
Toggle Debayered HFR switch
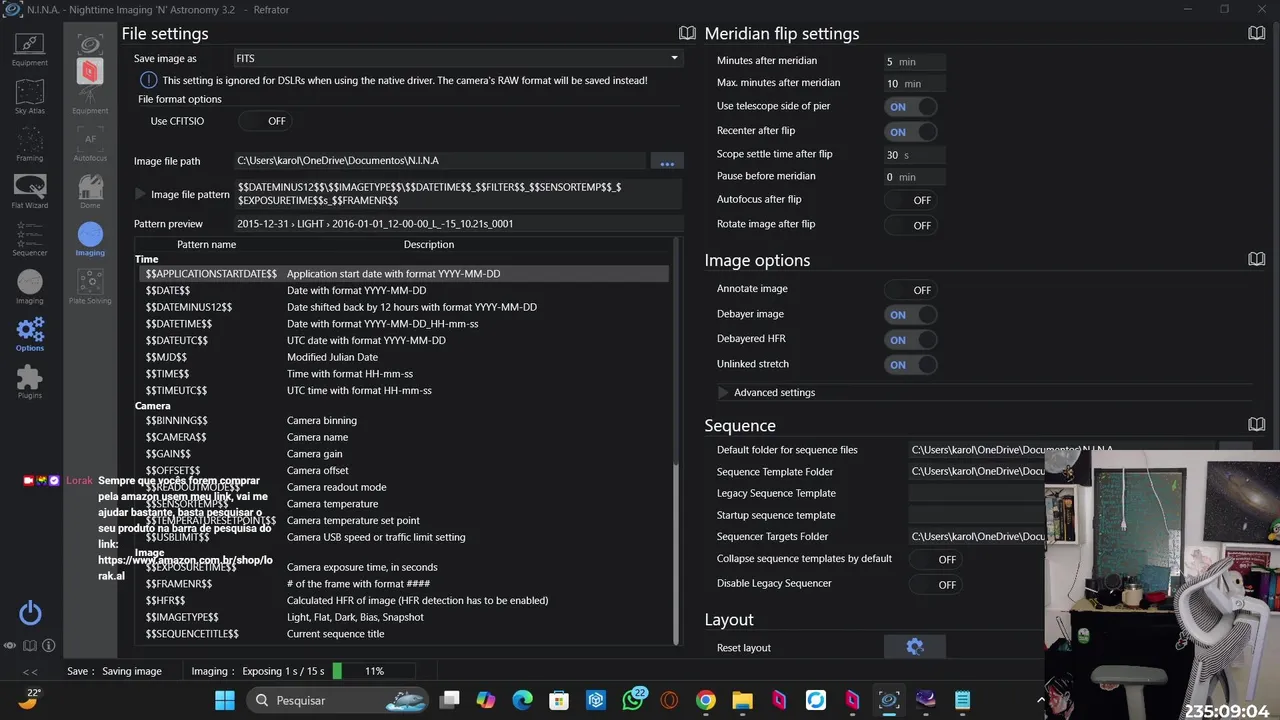point(911,340)
